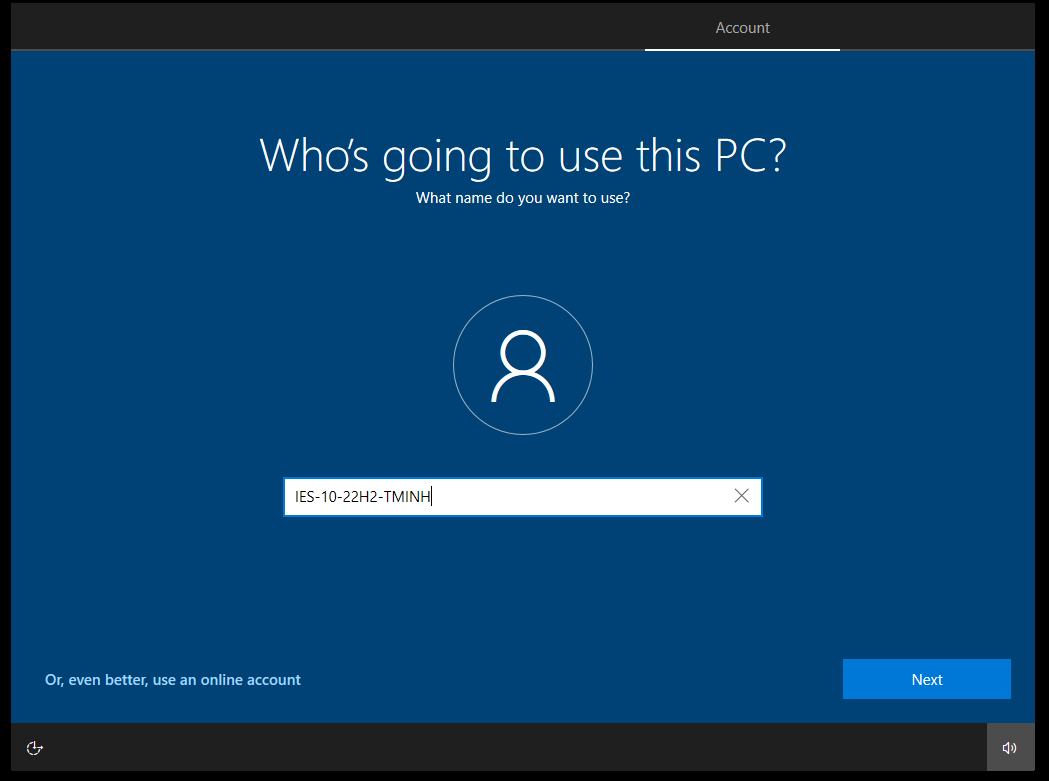Select the Account tab
Image resolution: width=1049 pixels, height=781 pixels.
tap(742, 27)
